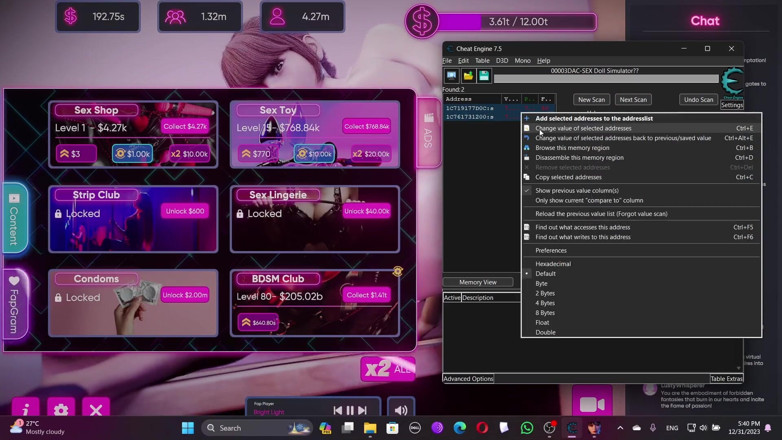Select Float display type
This screenshot has width=782, height=440.
[x=641, y=322]
